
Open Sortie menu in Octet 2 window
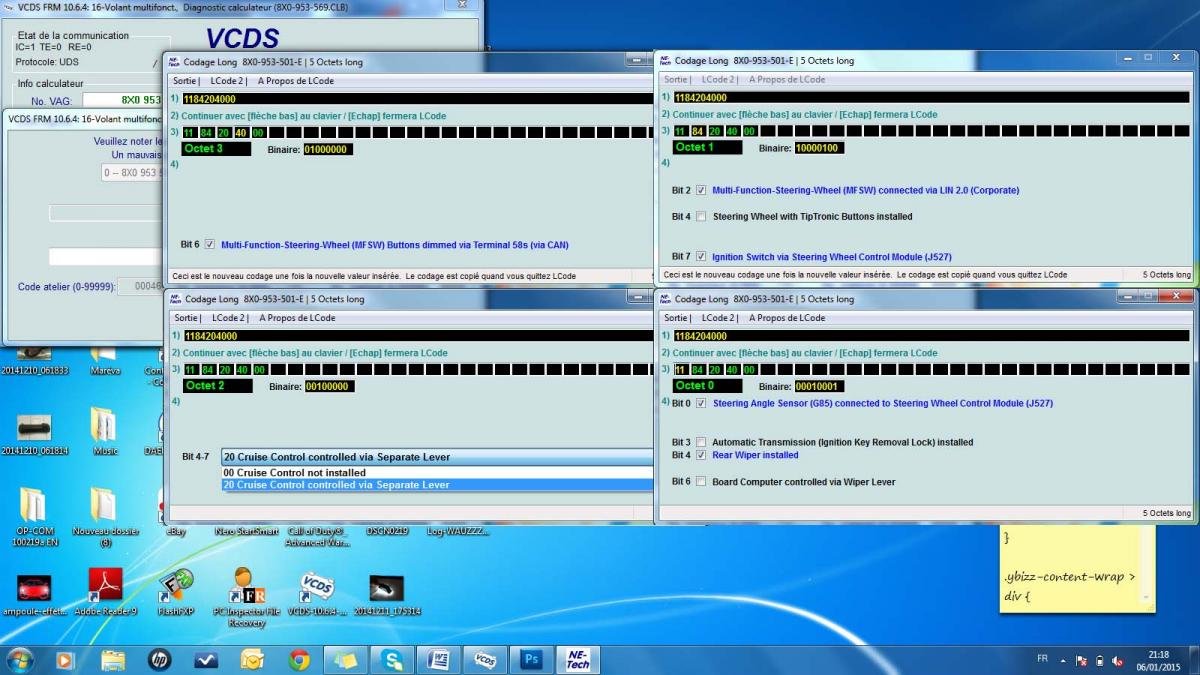click(x=186, y=318)
